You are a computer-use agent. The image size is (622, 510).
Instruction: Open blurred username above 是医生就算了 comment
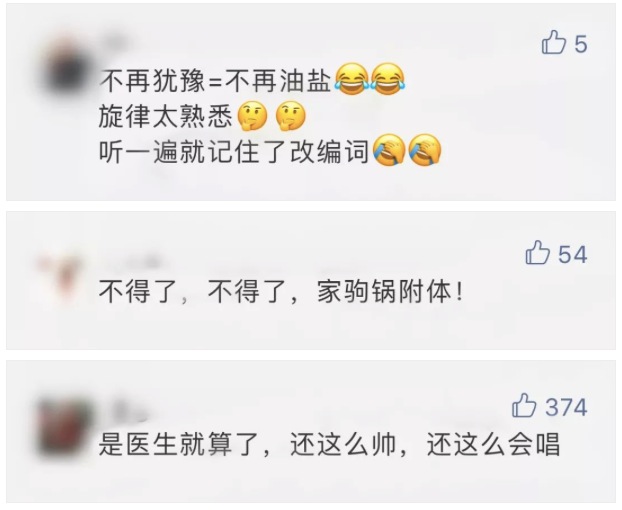[127, 408]
